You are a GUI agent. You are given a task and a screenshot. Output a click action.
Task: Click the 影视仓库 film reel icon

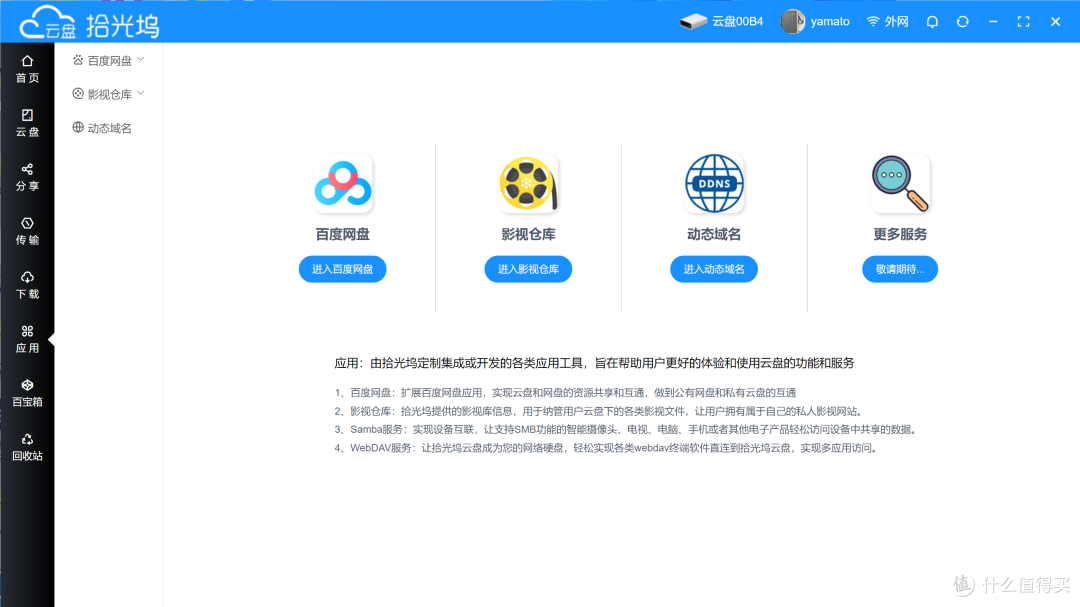coord(528,184)
